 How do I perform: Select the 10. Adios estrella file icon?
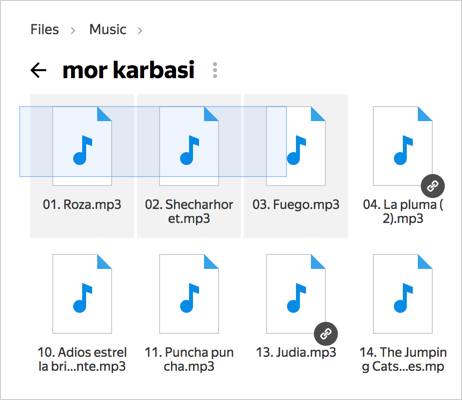82,294
